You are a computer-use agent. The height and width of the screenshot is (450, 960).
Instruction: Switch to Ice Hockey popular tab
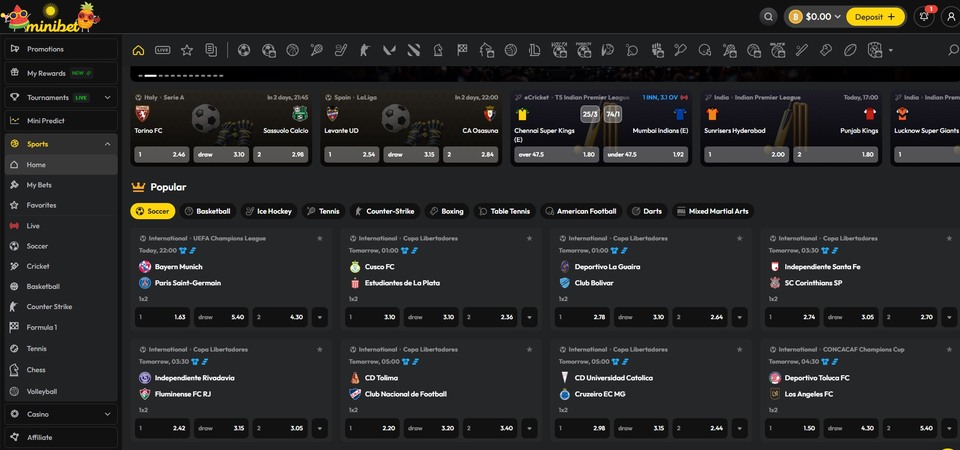pos(269,211)
